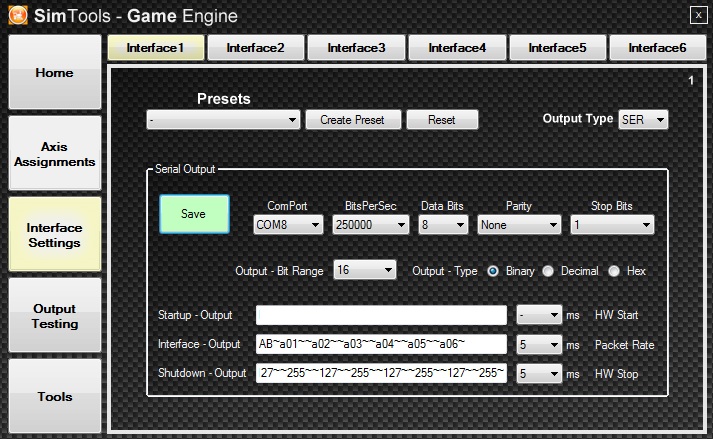Viewport: 713px width, 439px height.
Task: Close the Game Engine window
Action: 697,14
